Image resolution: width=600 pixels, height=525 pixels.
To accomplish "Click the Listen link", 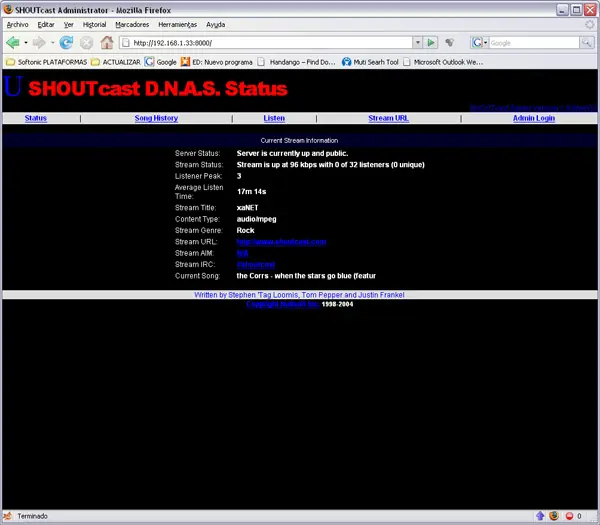I will [x=274, y=118].
